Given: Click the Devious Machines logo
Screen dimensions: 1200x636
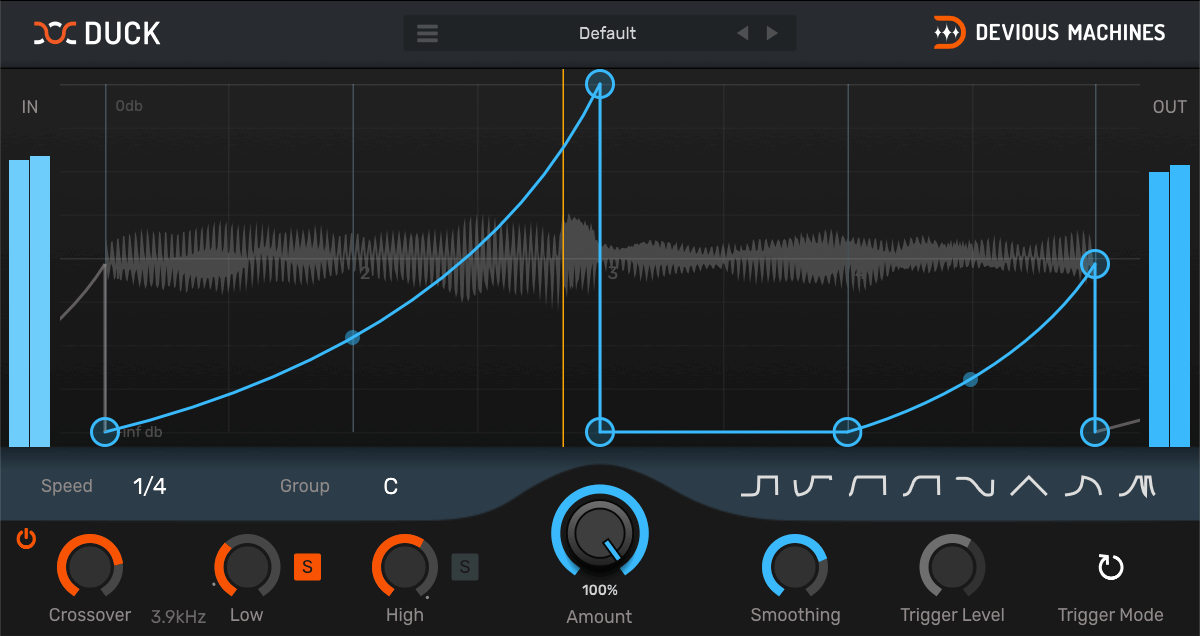Looking at the screenshot, I should pyautogui.click(x=1048, y=32).
